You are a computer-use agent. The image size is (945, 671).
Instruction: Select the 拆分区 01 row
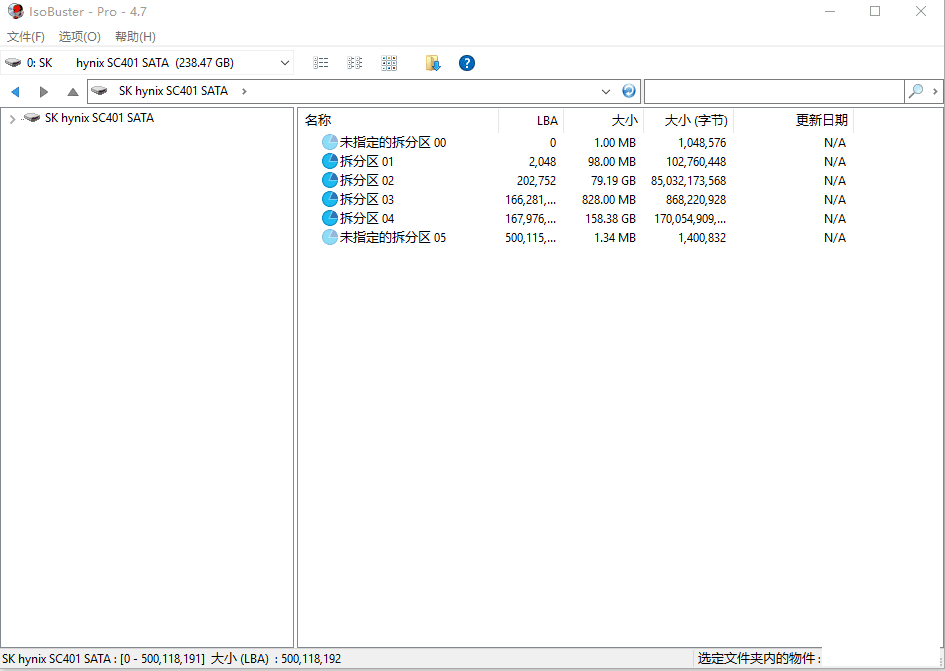click(576, 162)
